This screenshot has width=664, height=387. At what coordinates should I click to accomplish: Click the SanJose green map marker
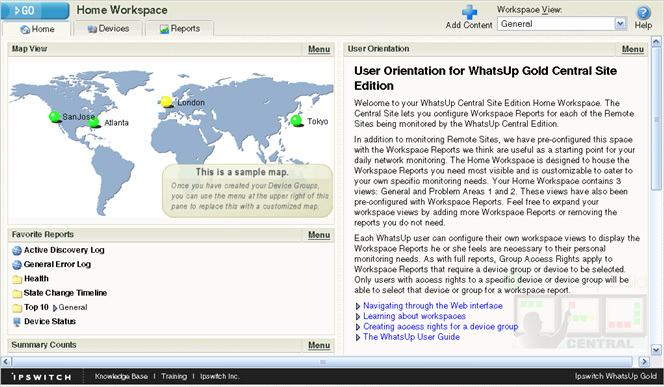pos(55,116)
